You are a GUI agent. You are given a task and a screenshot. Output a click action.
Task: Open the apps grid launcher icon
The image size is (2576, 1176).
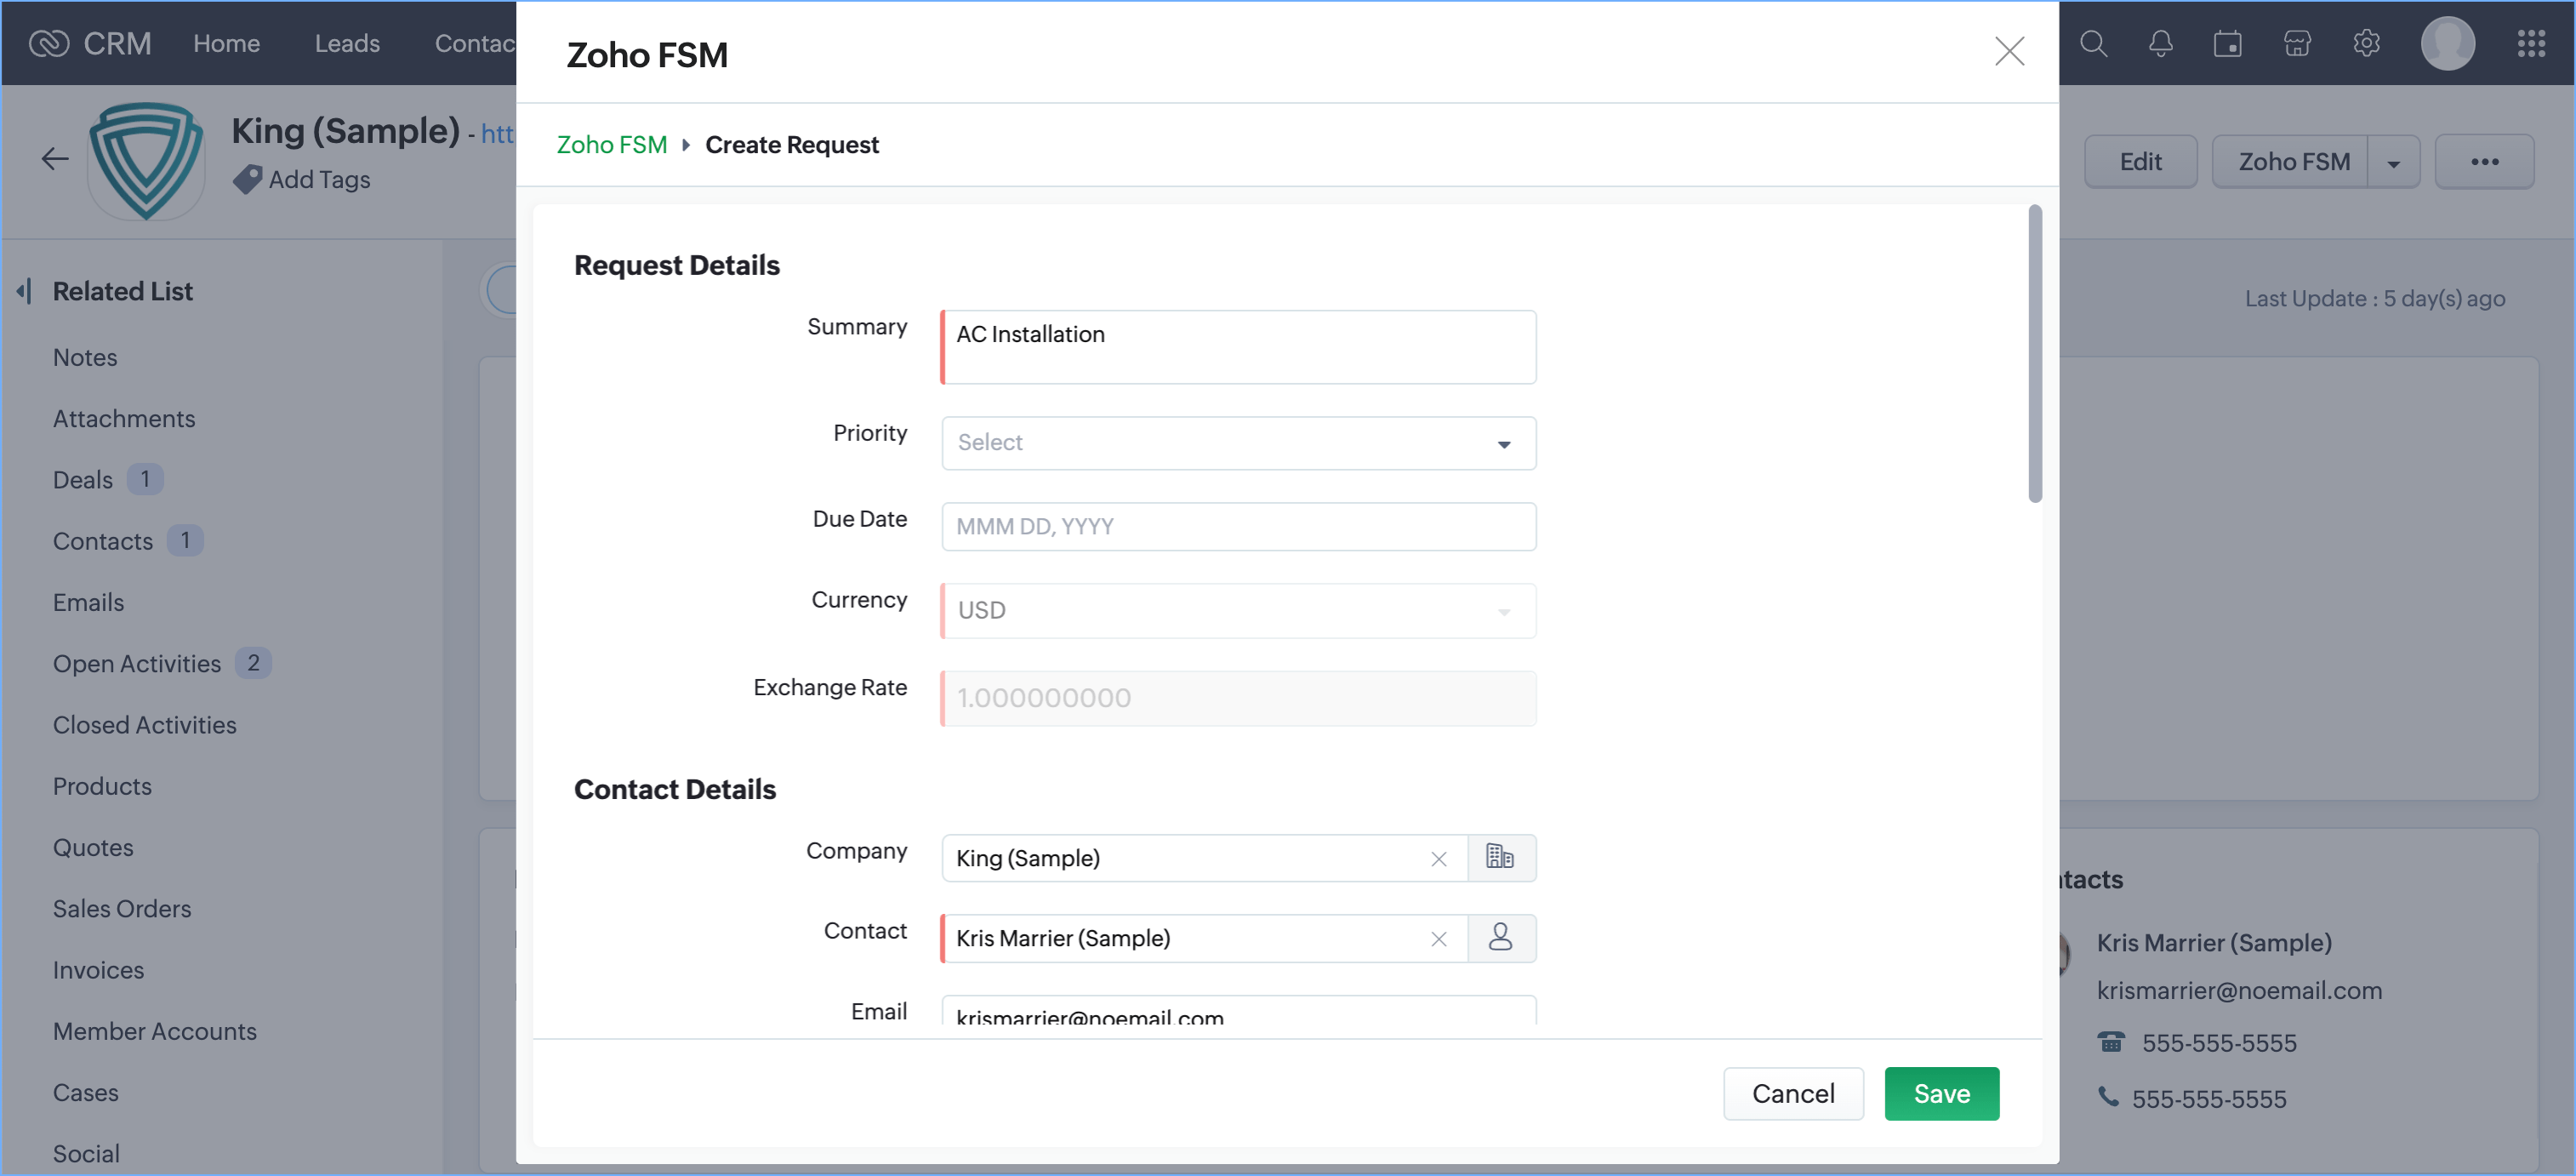click(x=2530, y=44)
